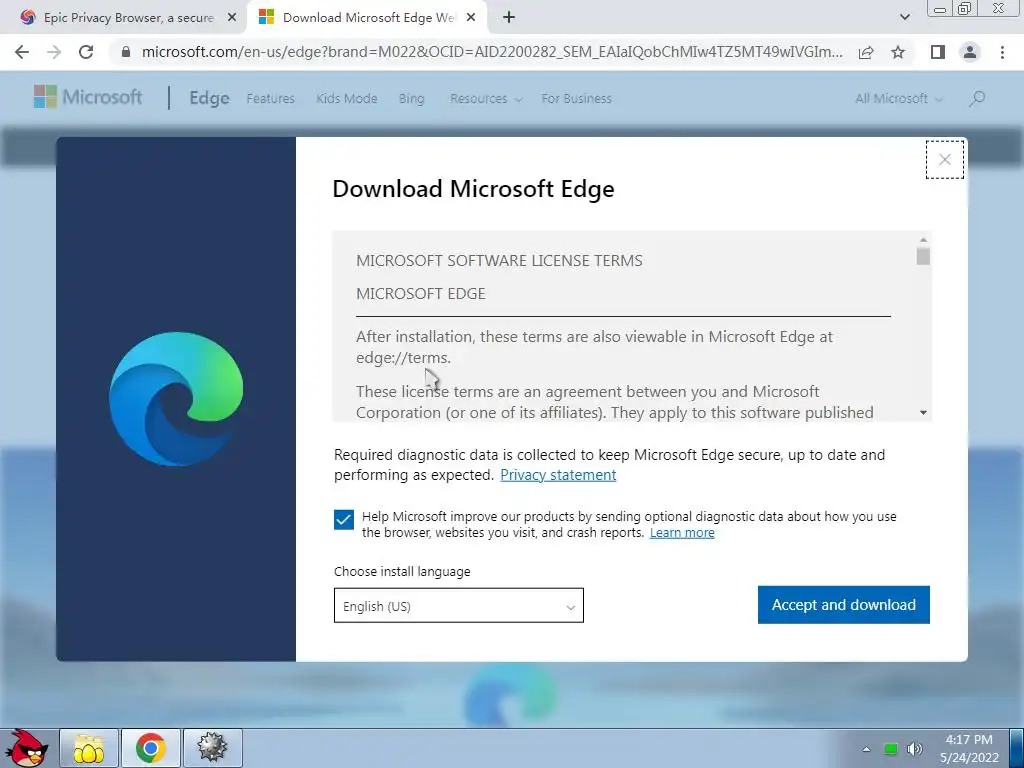
Task: Click the MICROSOFT SOFTWARE LICENSE TERMS heading
Action: pyautogui.click(x=499, y=261)
